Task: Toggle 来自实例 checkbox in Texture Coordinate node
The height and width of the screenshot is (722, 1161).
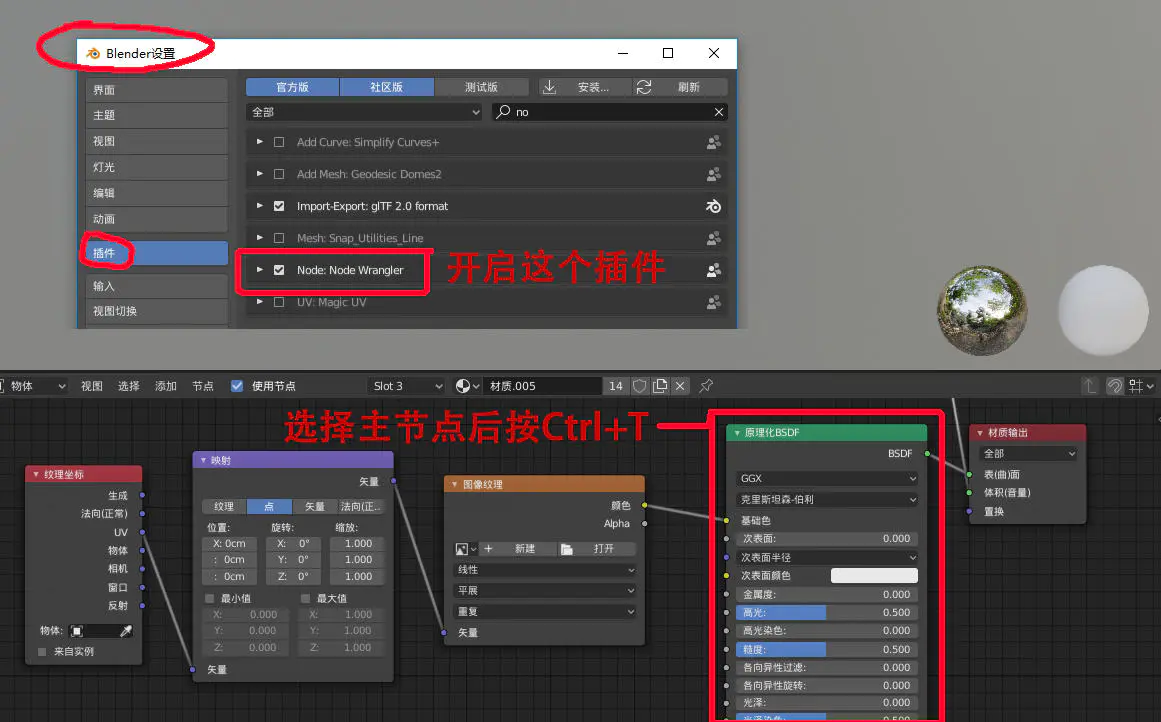Action: point(42,652)
